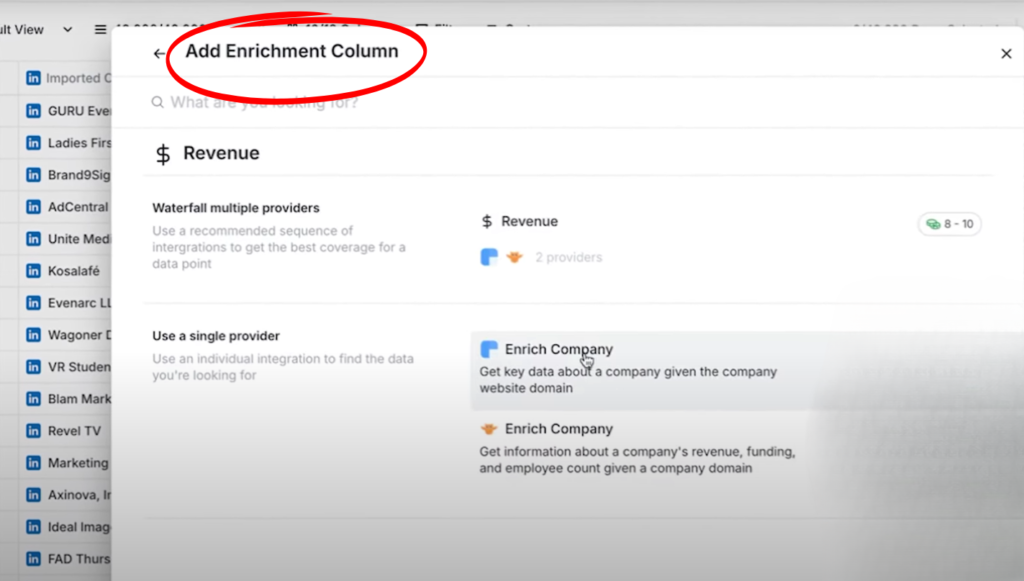The width and height of the screenshot is (1024, 581).
Task: Click the blue provider logo under Revenue
Action: tap(489, 257)
